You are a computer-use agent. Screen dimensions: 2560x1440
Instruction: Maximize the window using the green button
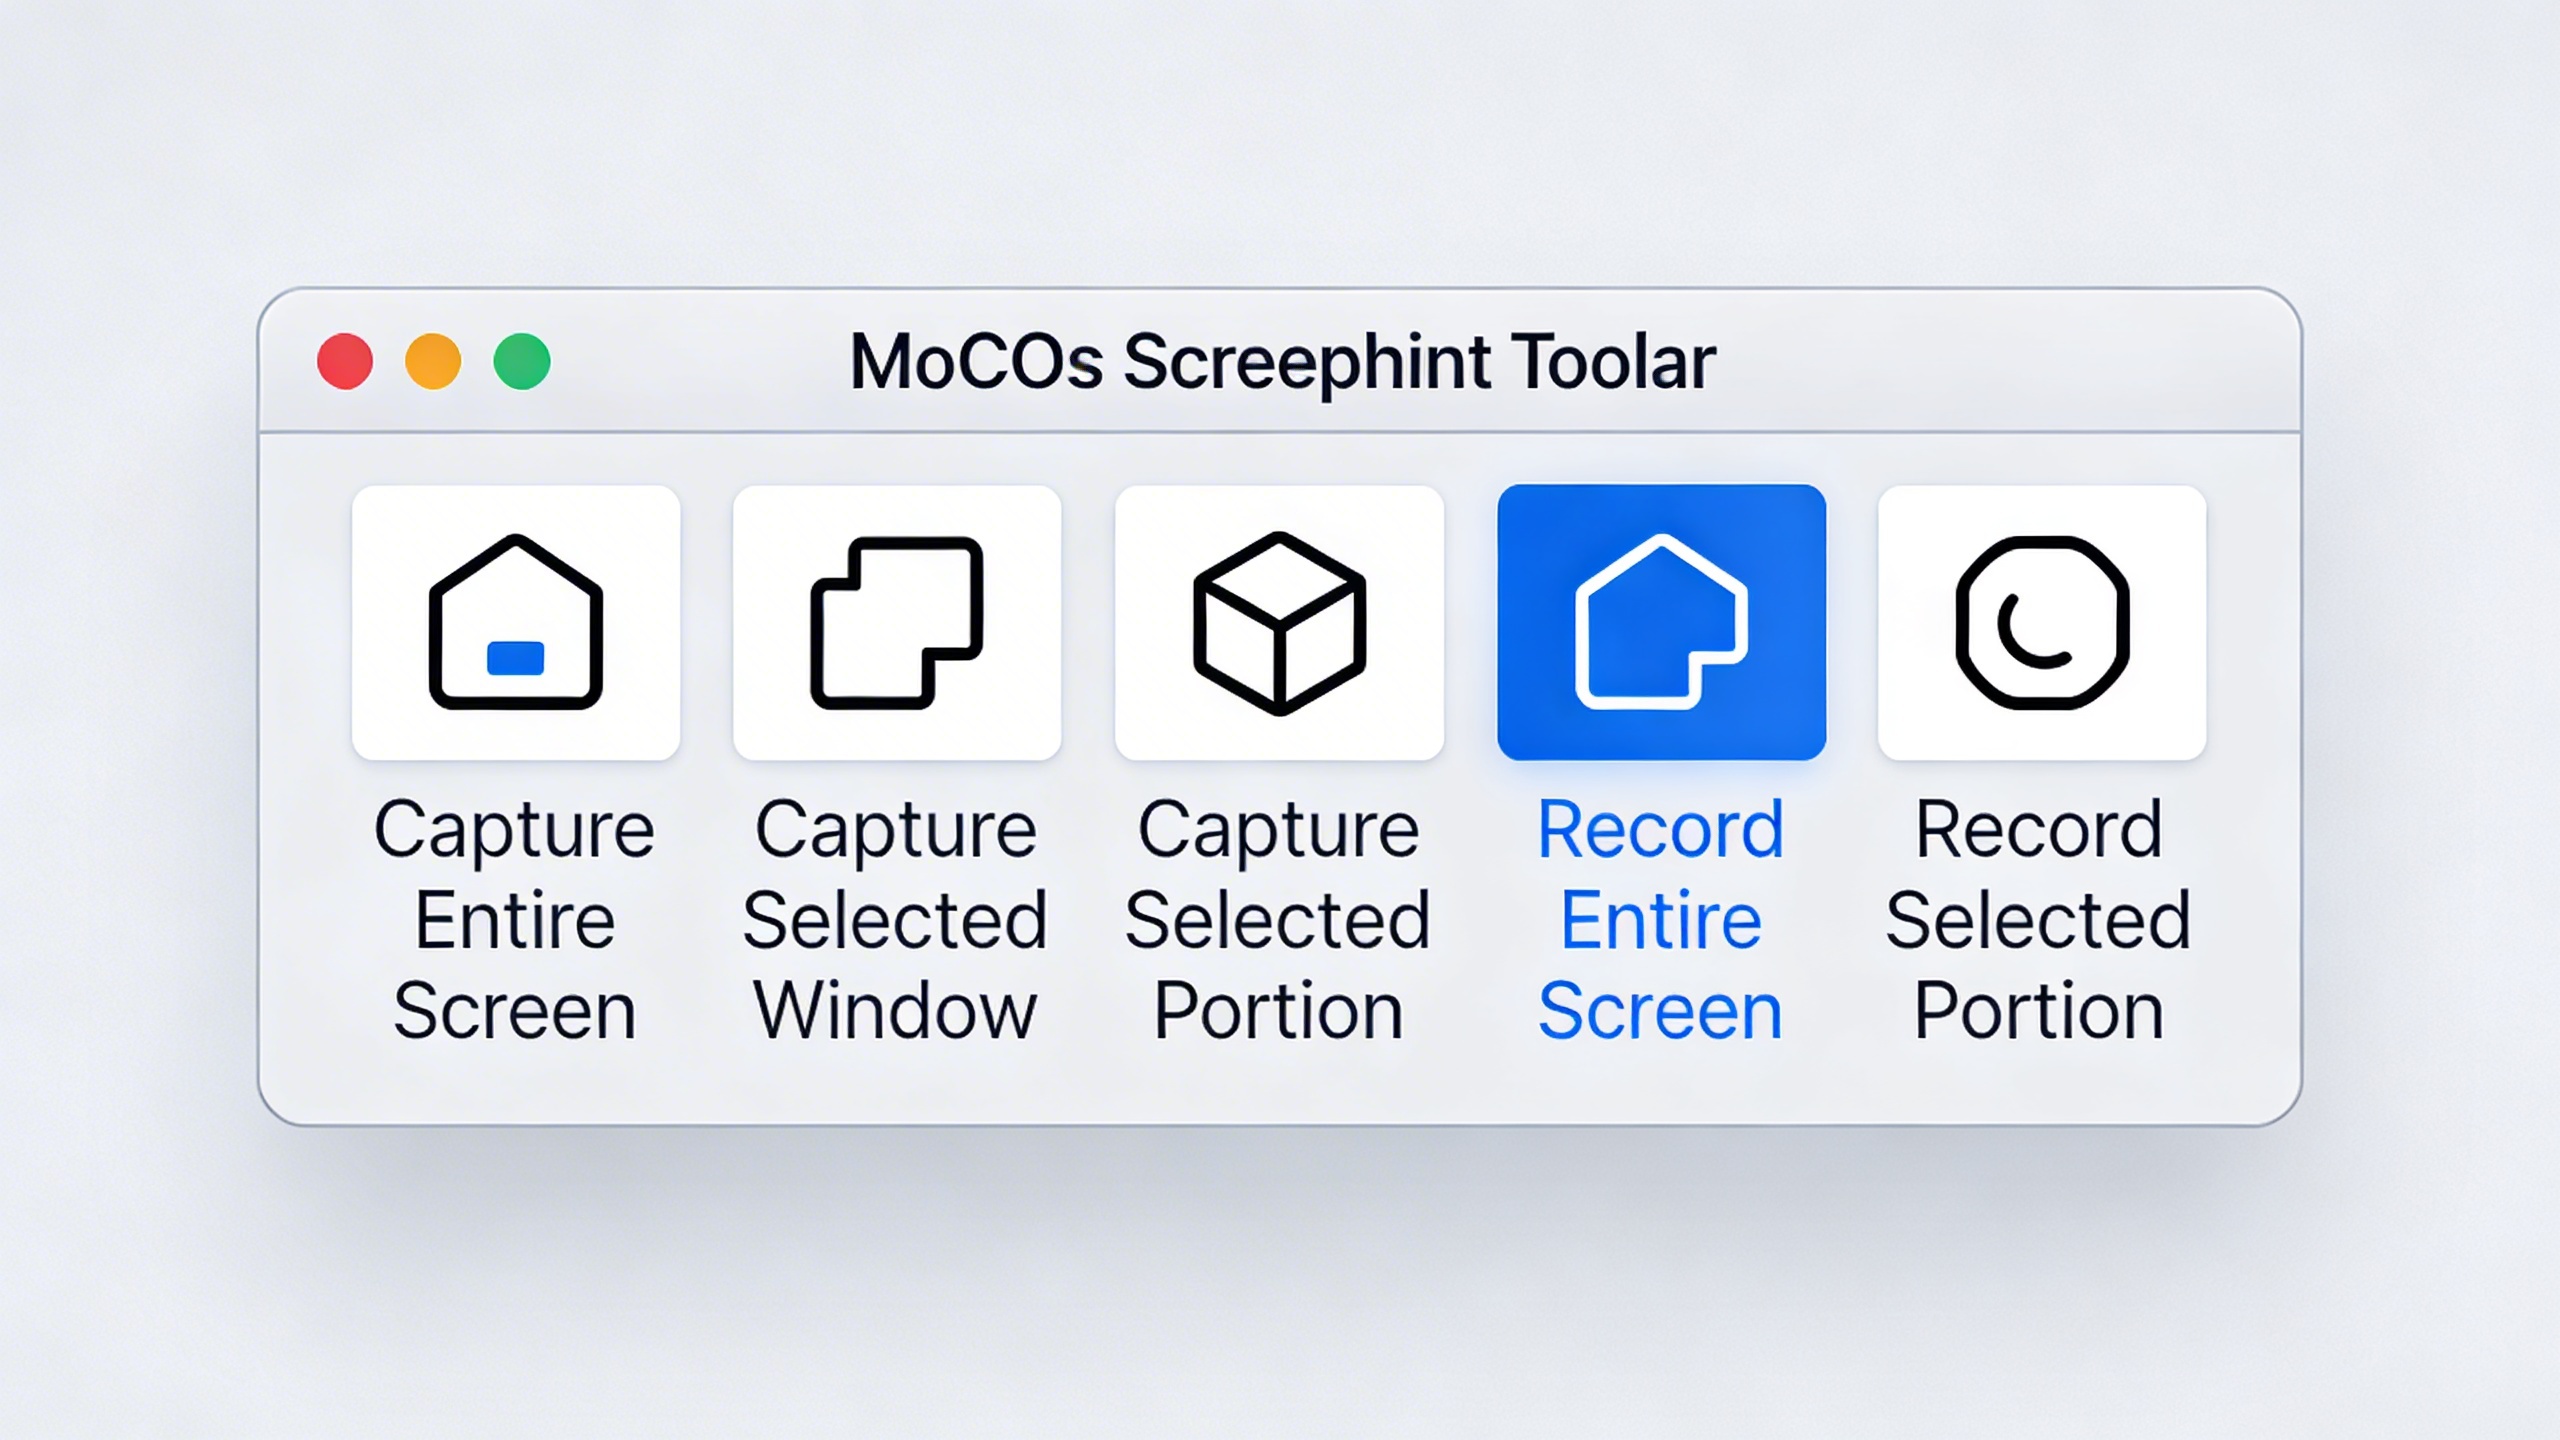pos(522,361)
